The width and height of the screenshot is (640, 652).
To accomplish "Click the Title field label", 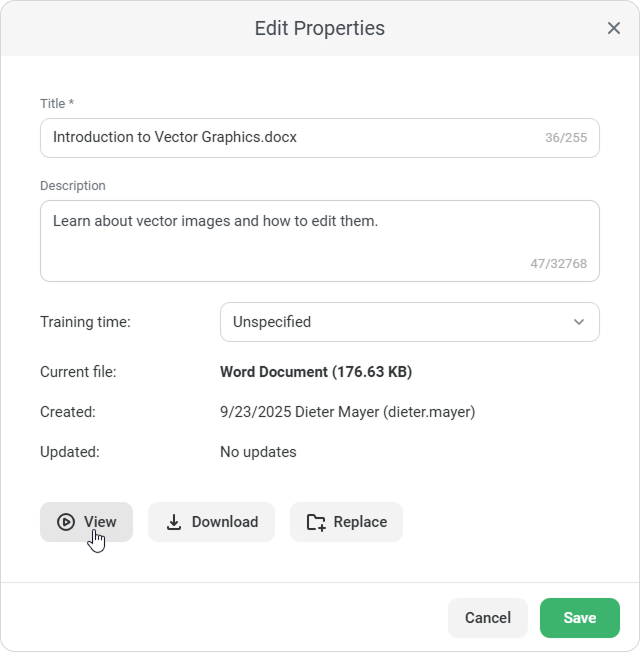I will click(57, 104).
